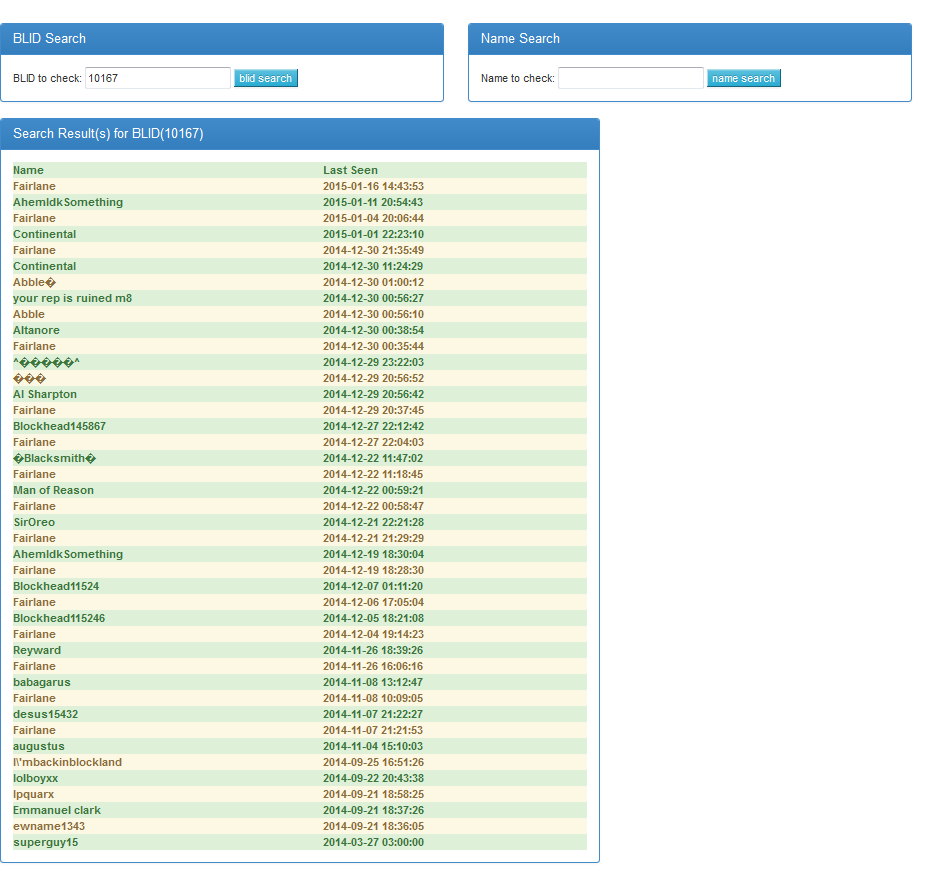Select the Blockhead145867 name

[x=59, y=426]
